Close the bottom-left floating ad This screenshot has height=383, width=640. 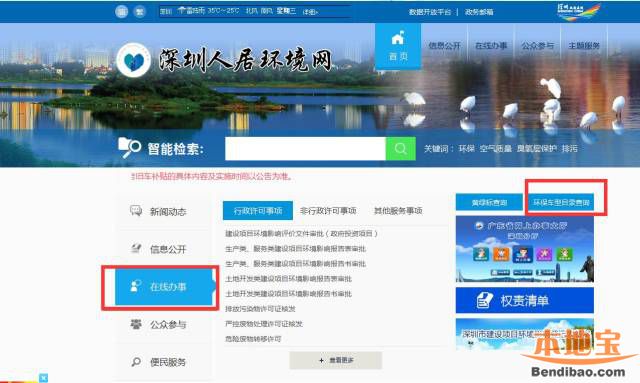click(x=44, y=378)
